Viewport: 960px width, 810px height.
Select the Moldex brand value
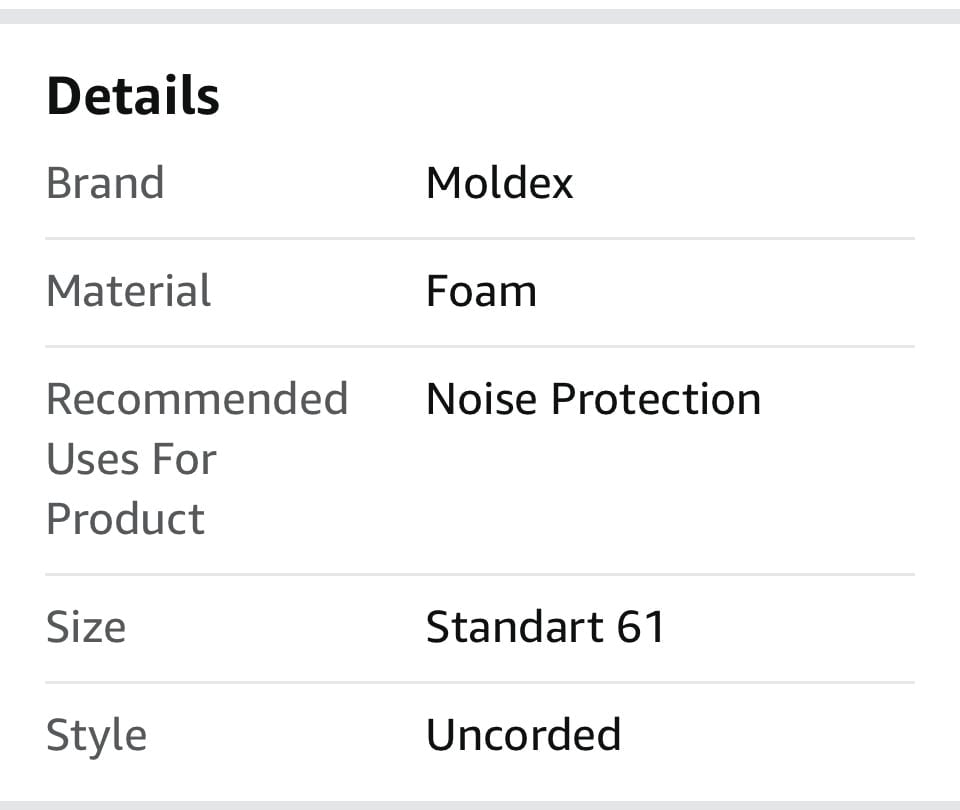pyautogui.click(x=500, y=183)
